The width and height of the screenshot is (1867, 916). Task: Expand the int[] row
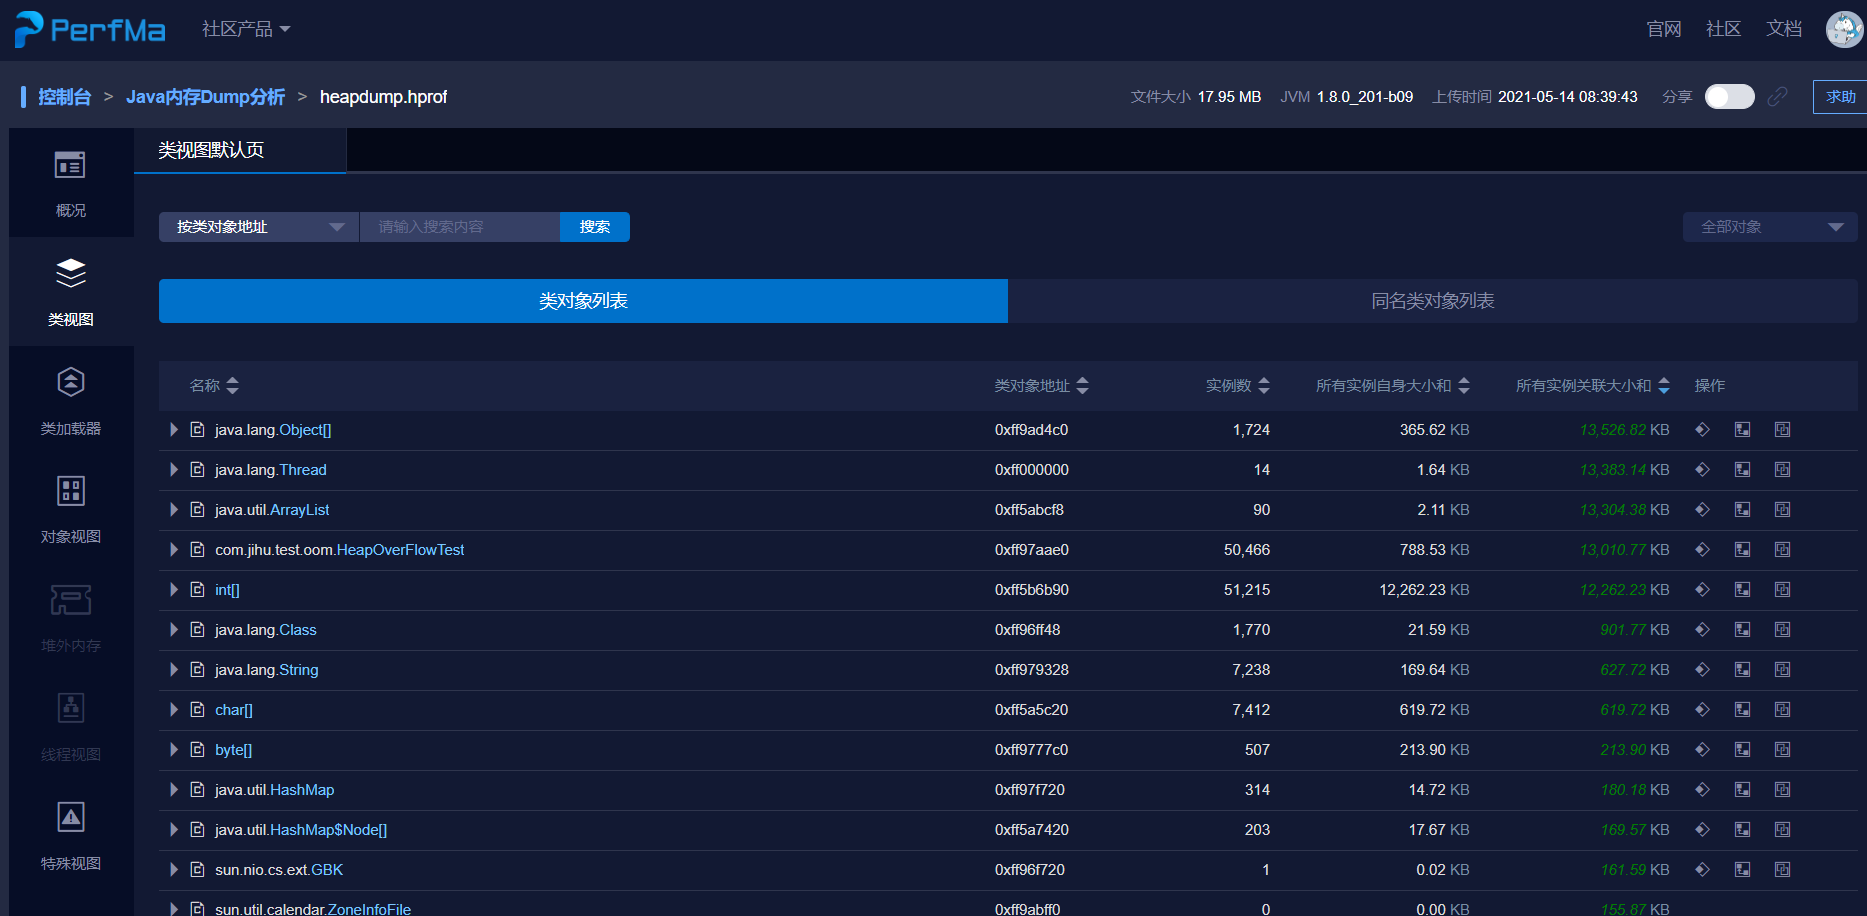[174, 590]
